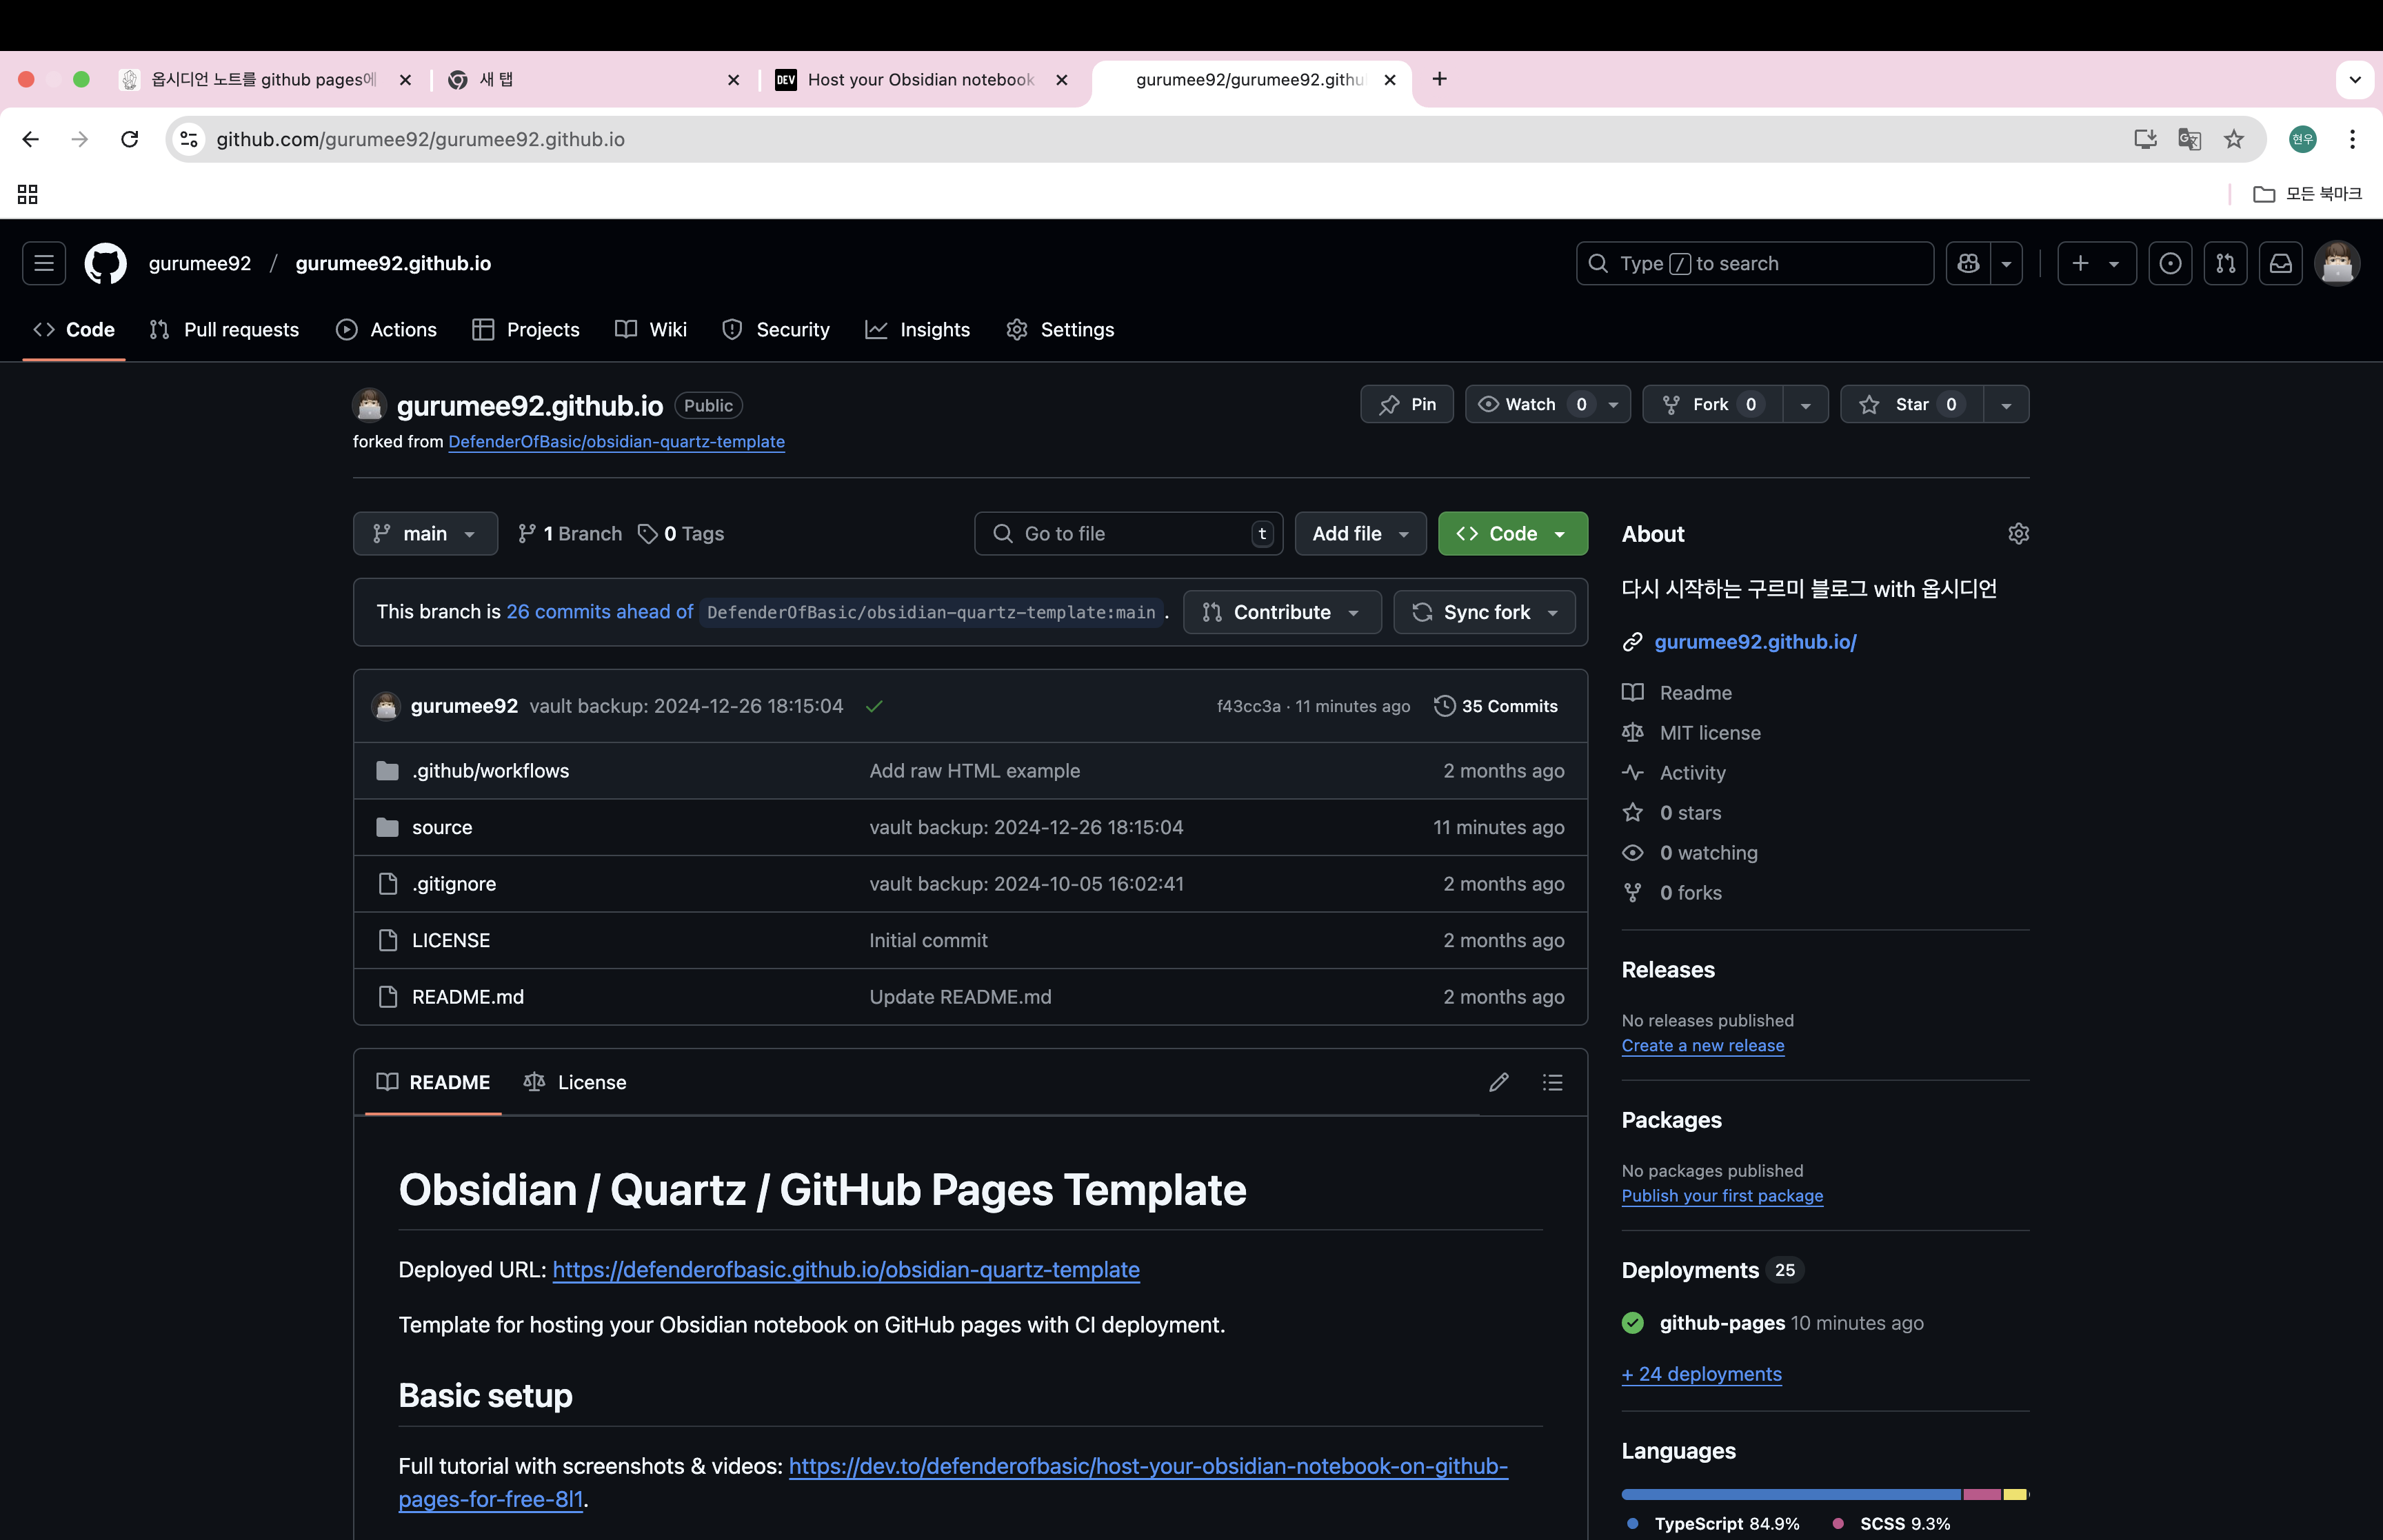This screenshot has width=2383, height=1540.
Task: Open the create new plus menu
Action: tap(2096, 263)
